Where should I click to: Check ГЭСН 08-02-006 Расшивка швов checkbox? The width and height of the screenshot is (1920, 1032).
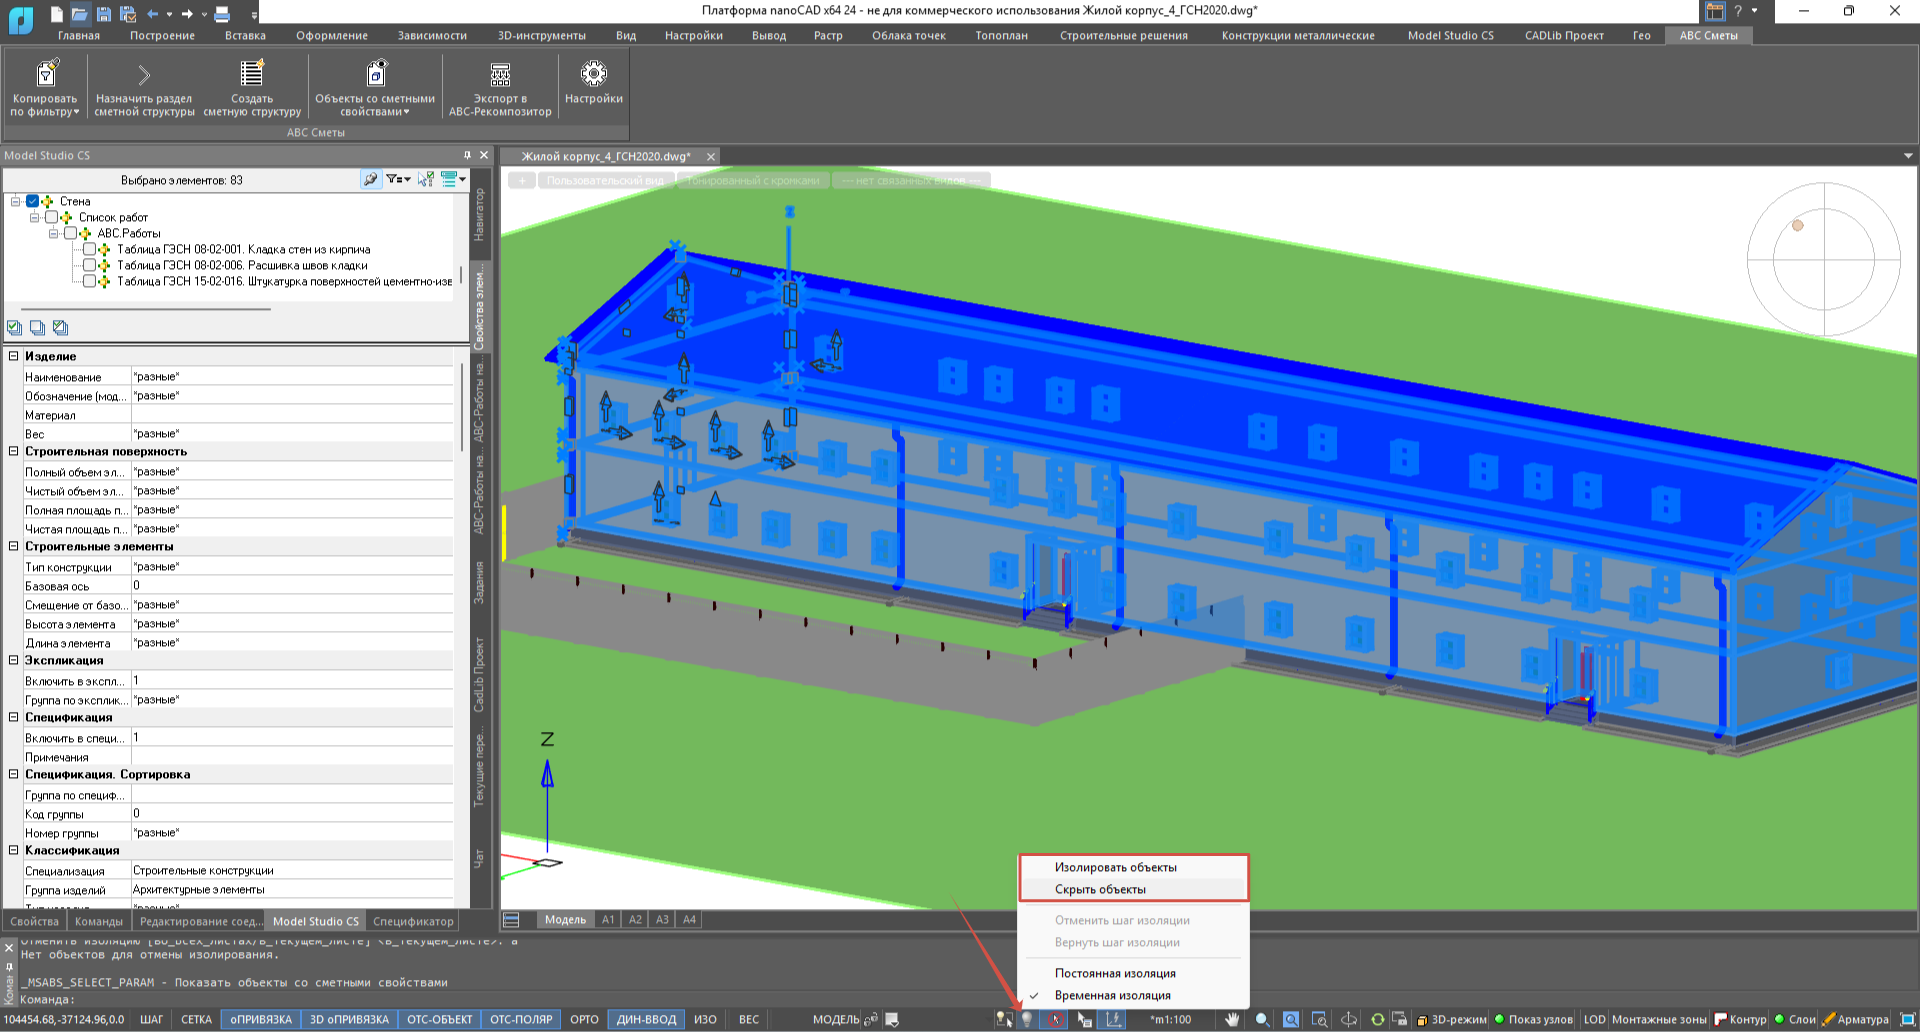tap(90, 265)
